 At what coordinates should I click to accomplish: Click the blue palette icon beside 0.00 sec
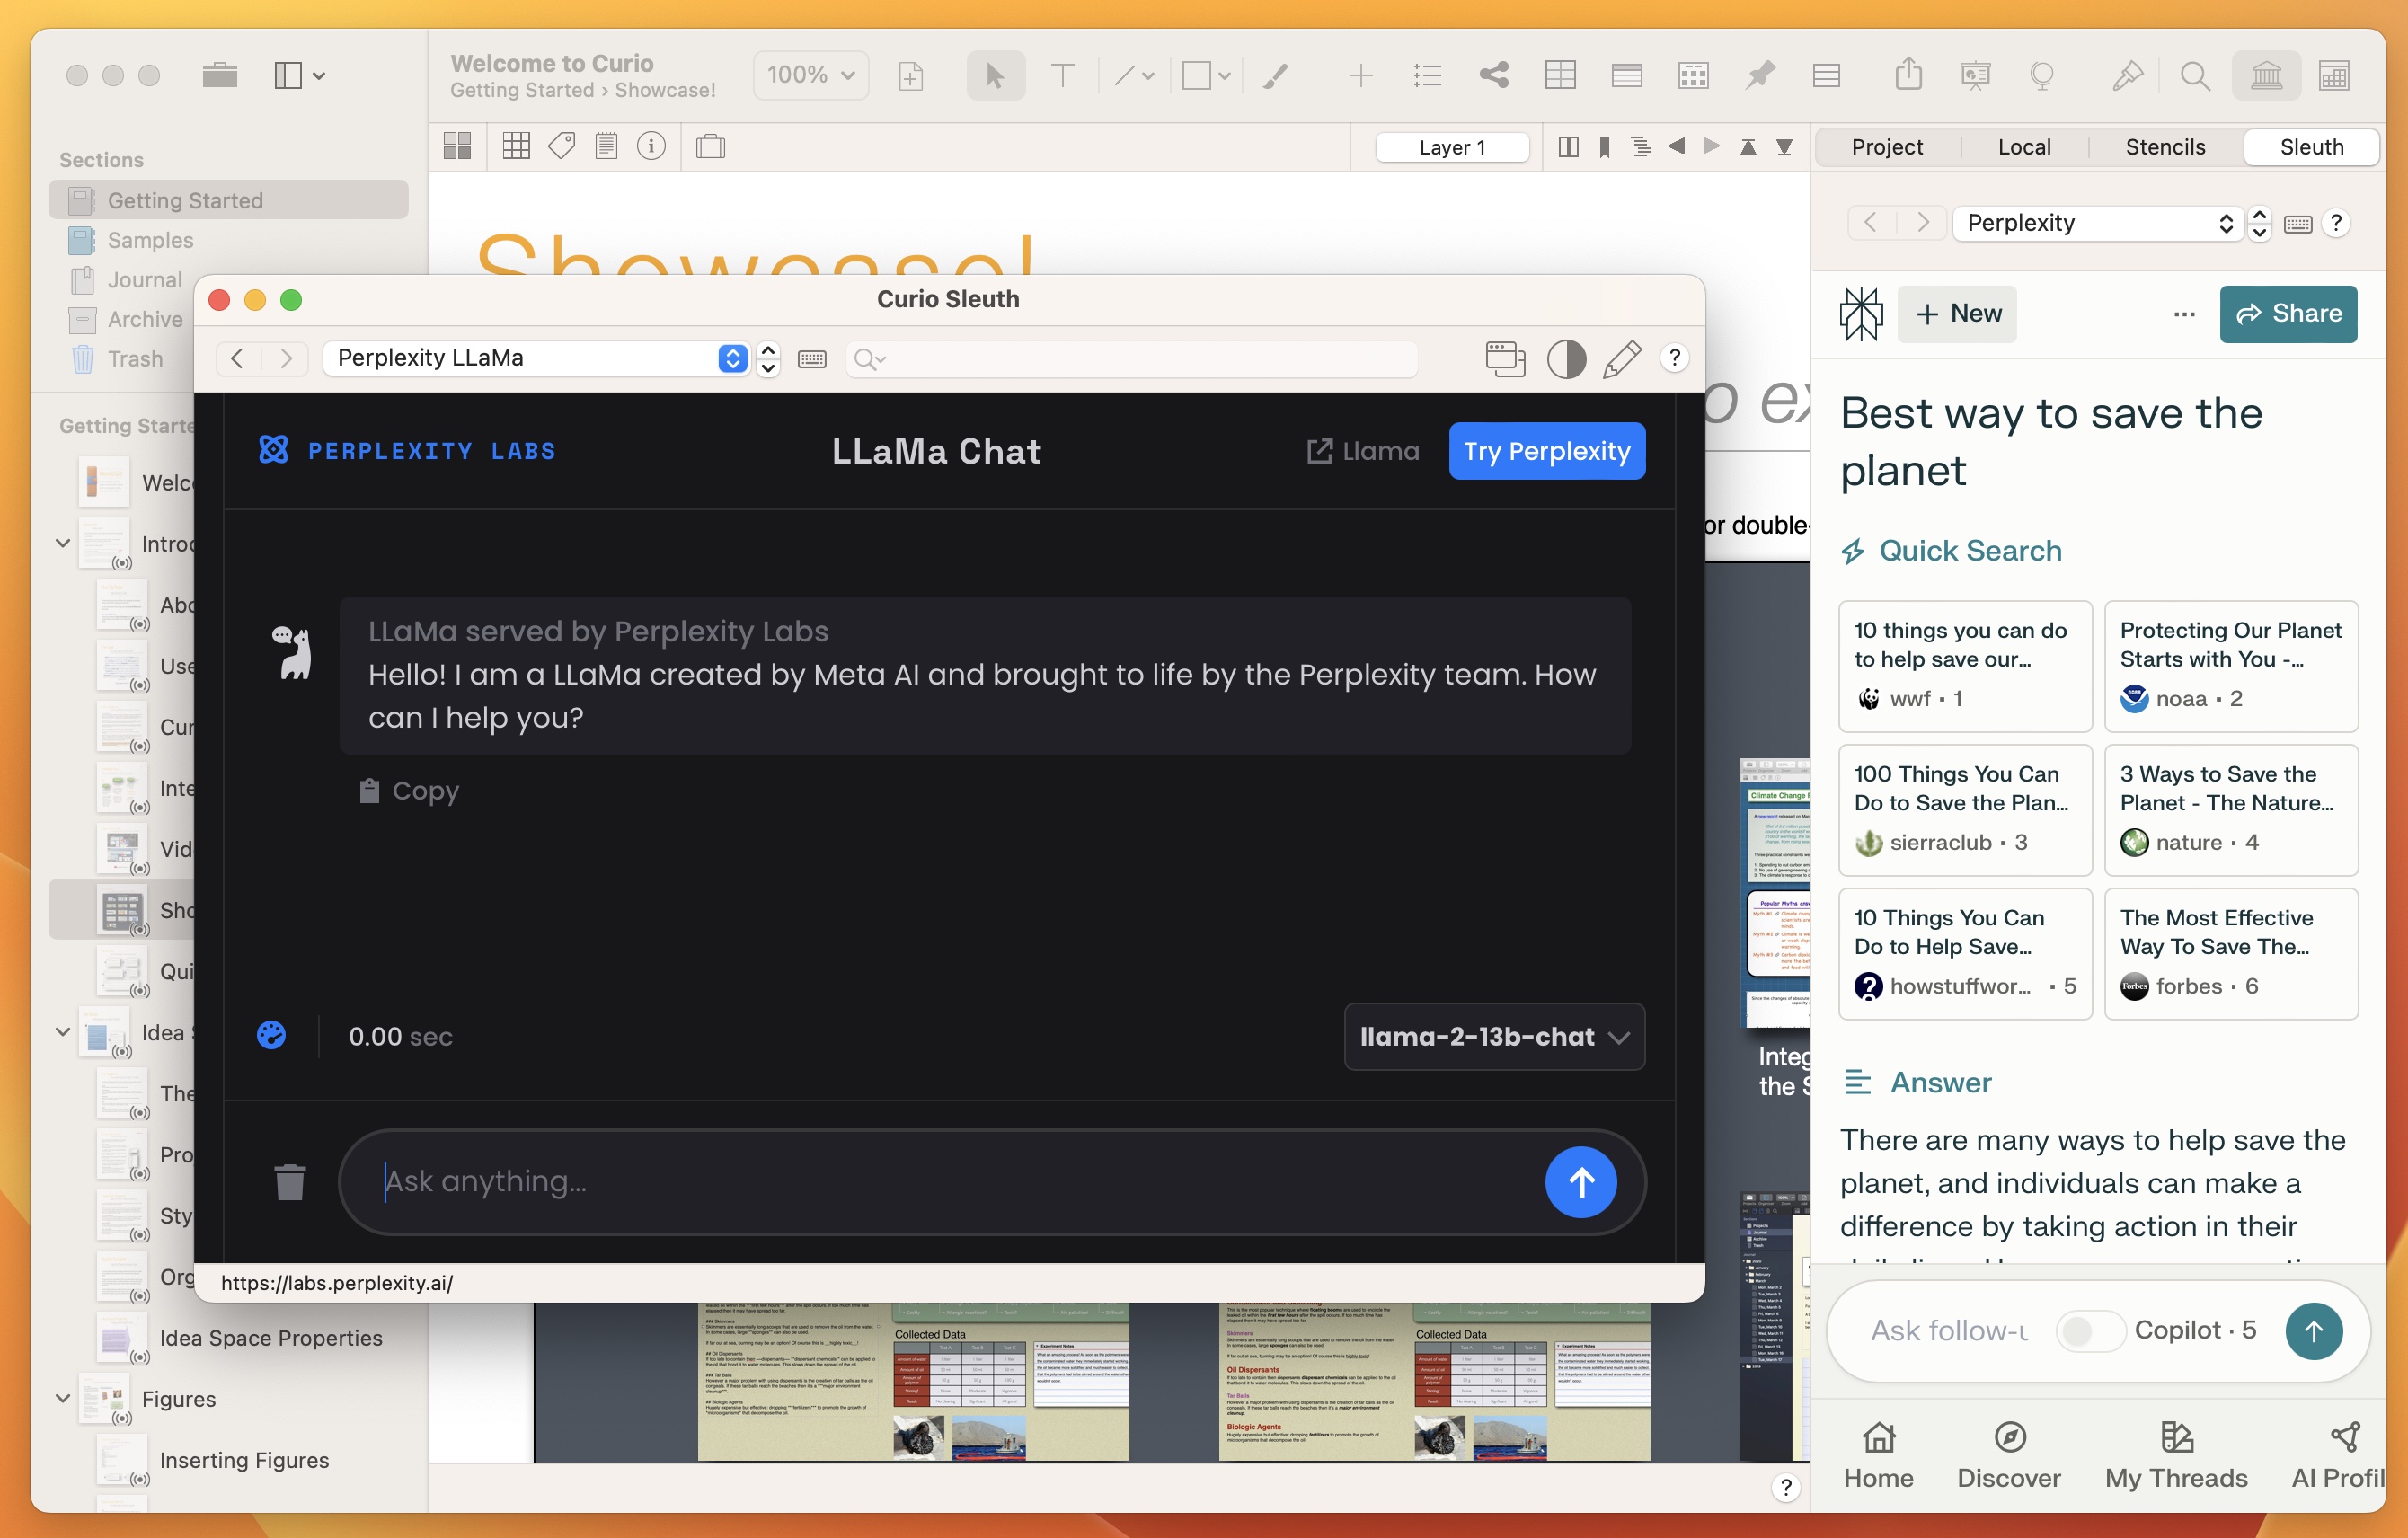click(271, 1035)
